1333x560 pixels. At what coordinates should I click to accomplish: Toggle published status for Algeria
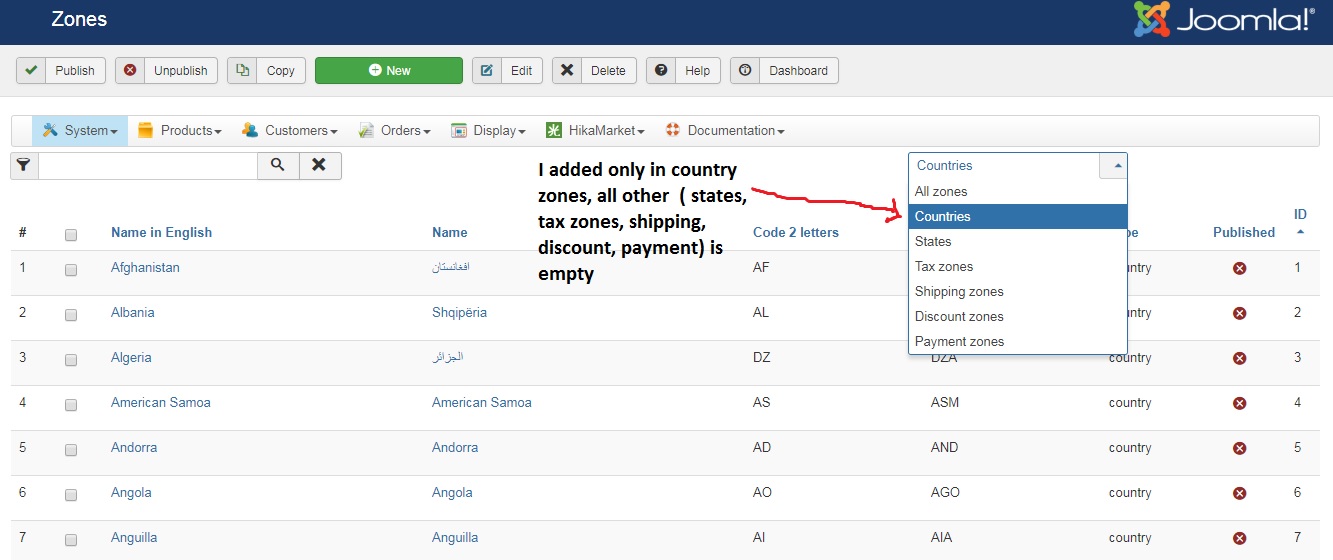(x=1239, y=358)
